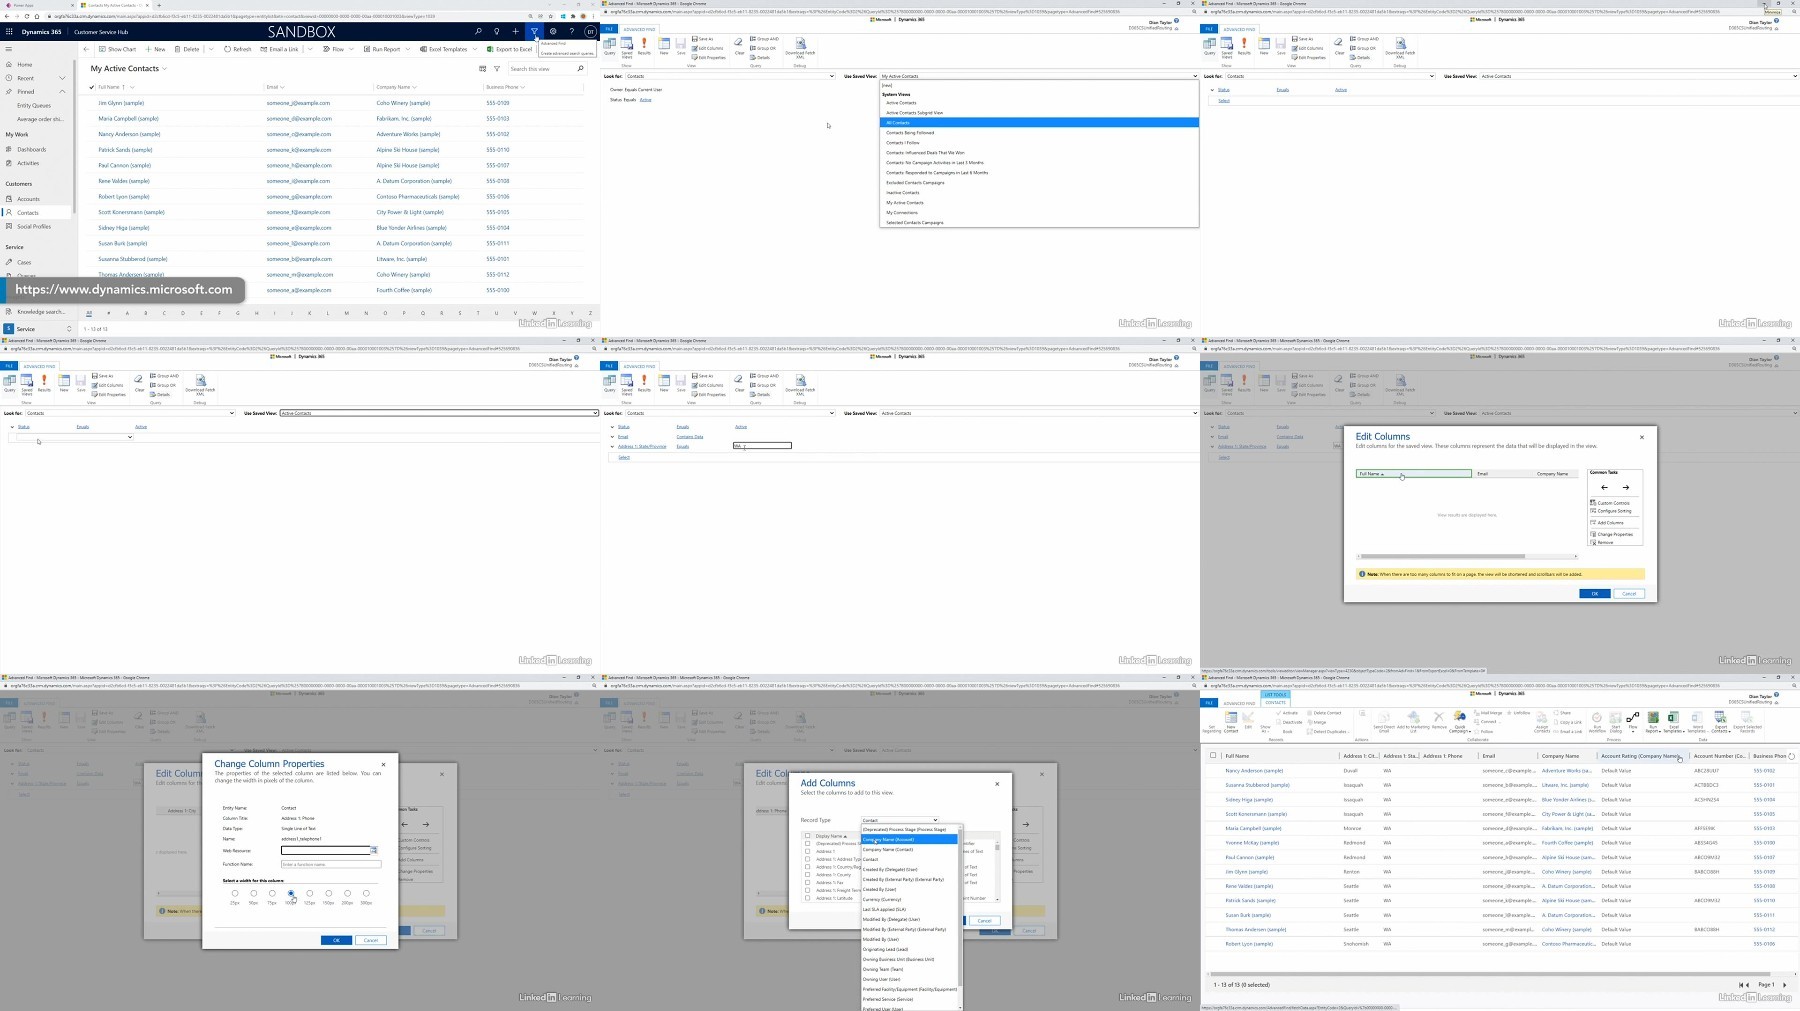Collapse the Pinned section in sidebar
This screenshot has height=1011, width=1800.
(x=62, y=91)
